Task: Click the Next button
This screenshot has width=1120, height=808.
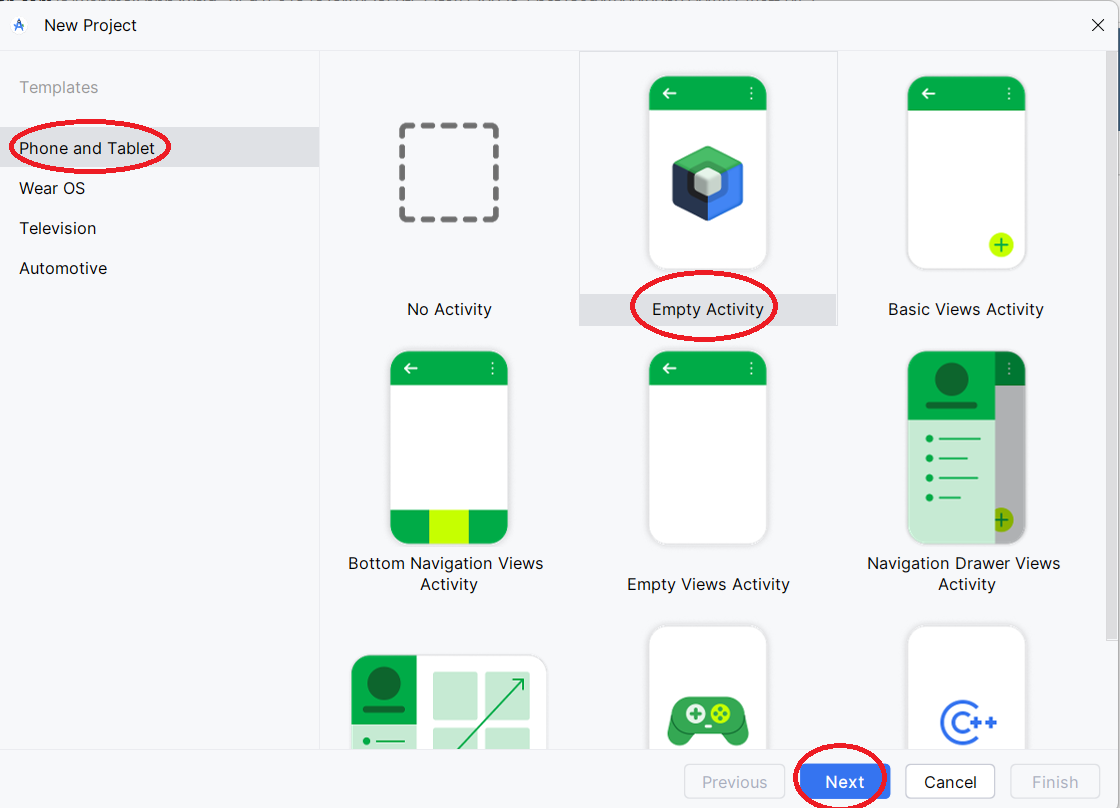Action: click(844, 782)
